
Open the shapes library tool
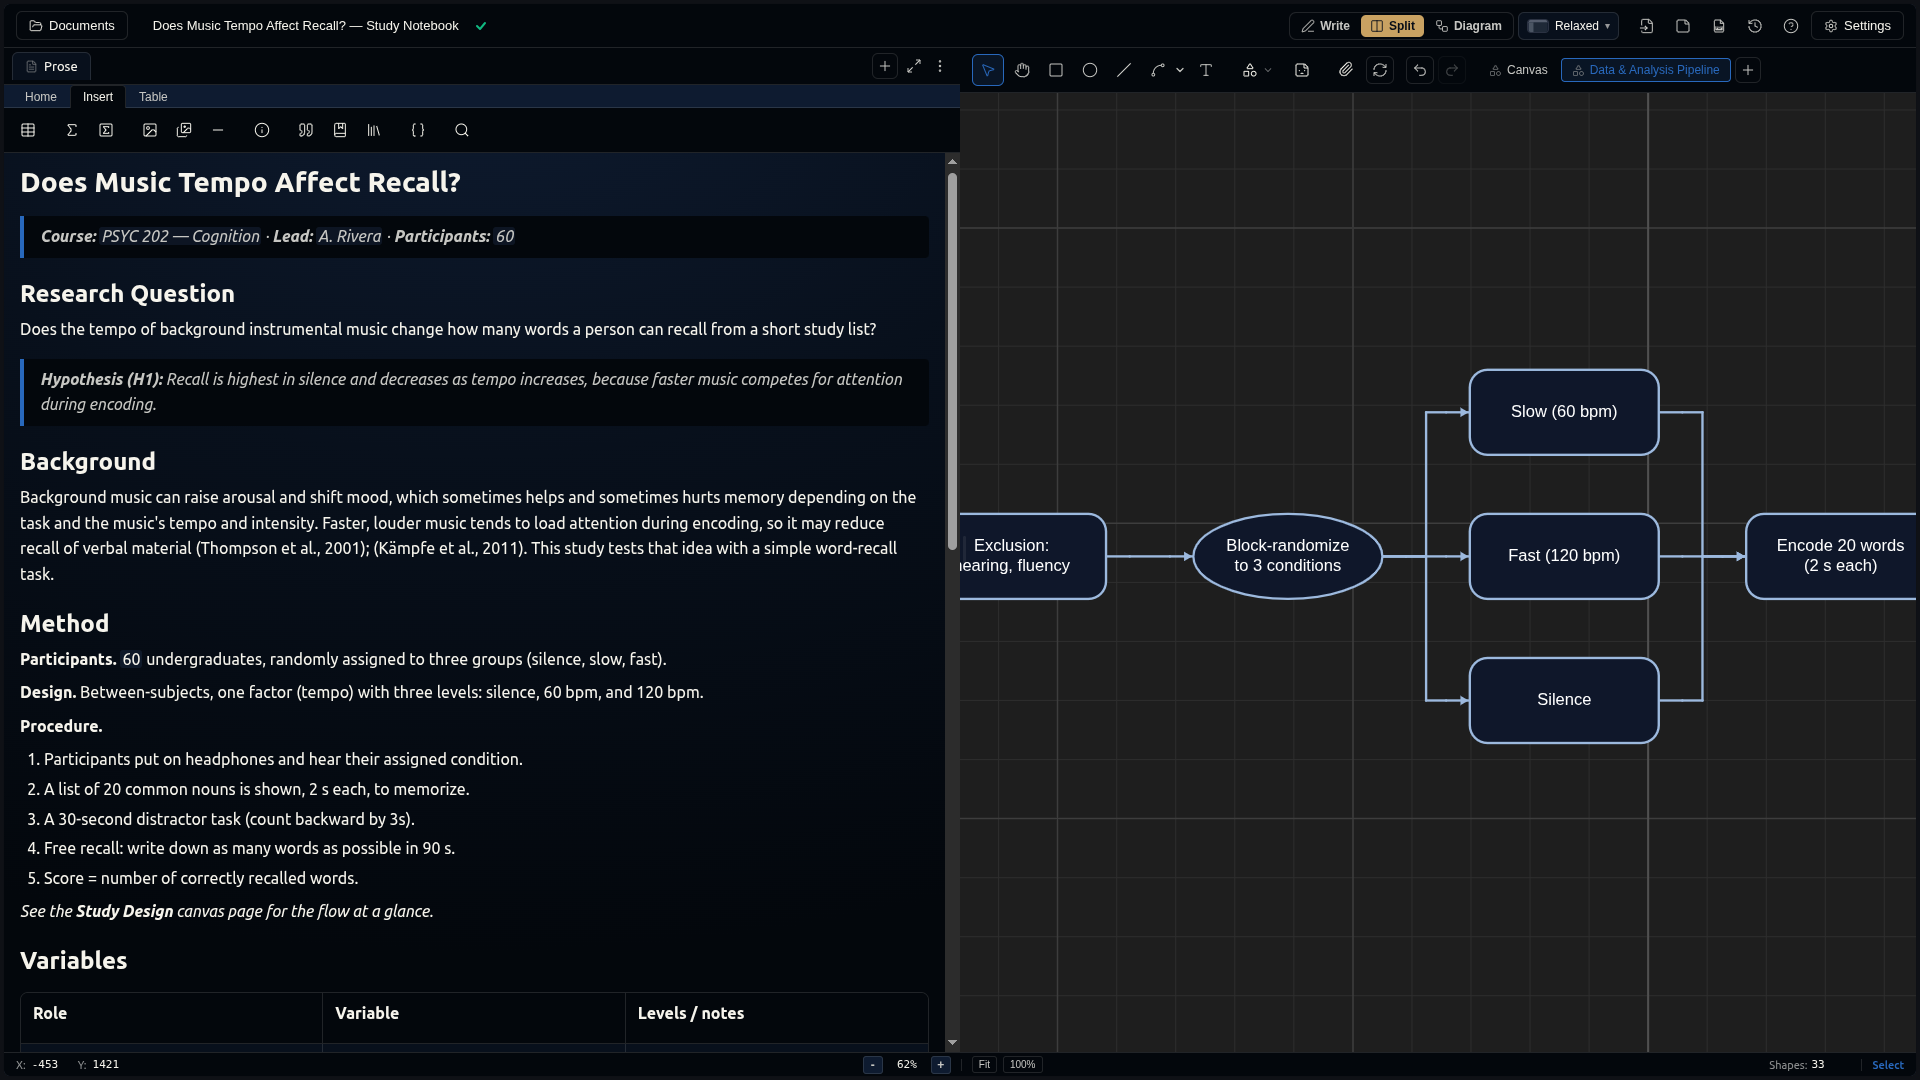[x=1250, y=70]
